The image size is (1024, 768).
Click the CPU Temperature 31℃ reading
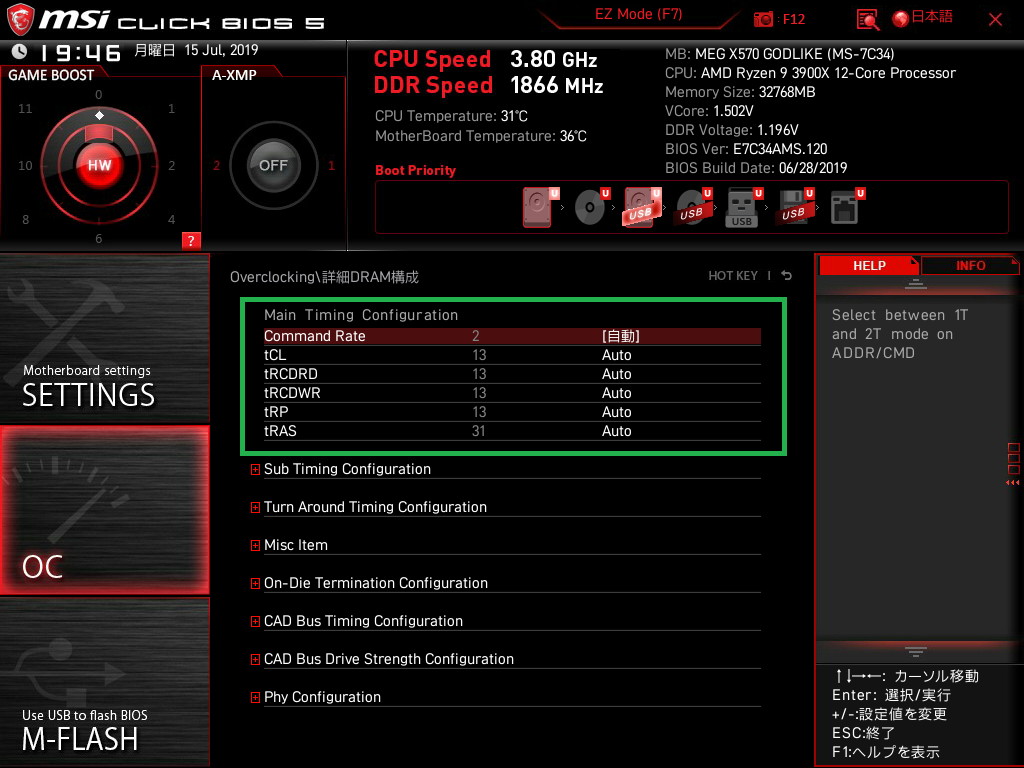coord(451,116)
